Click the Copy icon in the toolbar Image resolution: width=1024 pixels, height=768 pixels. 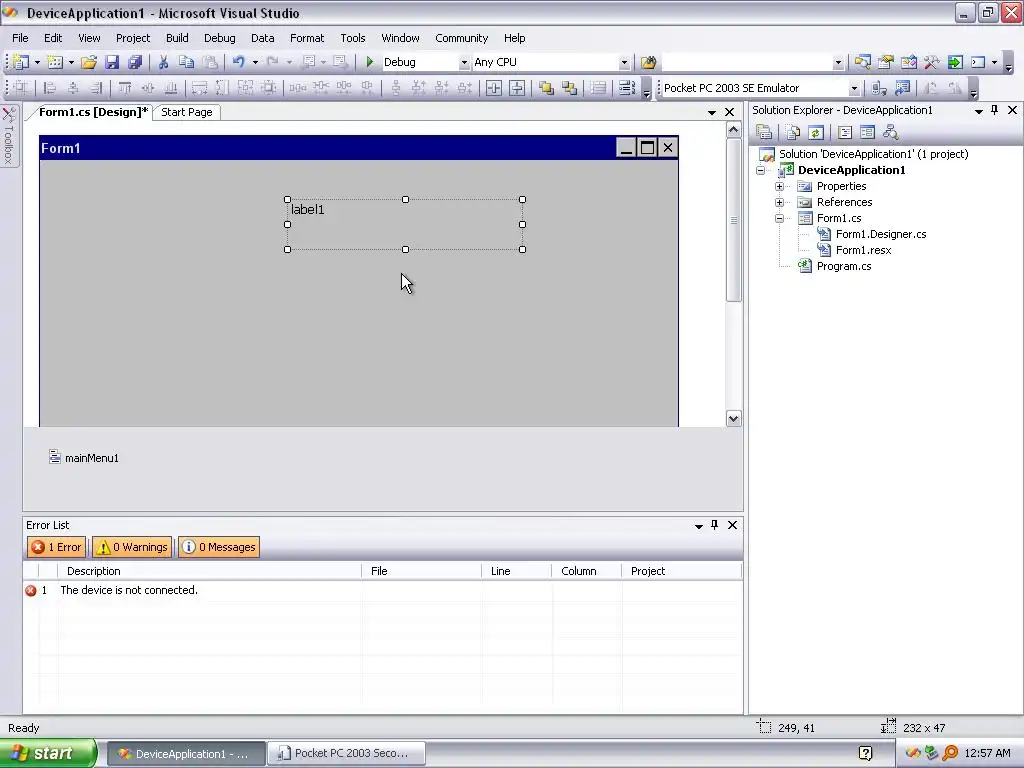[186, 62]
